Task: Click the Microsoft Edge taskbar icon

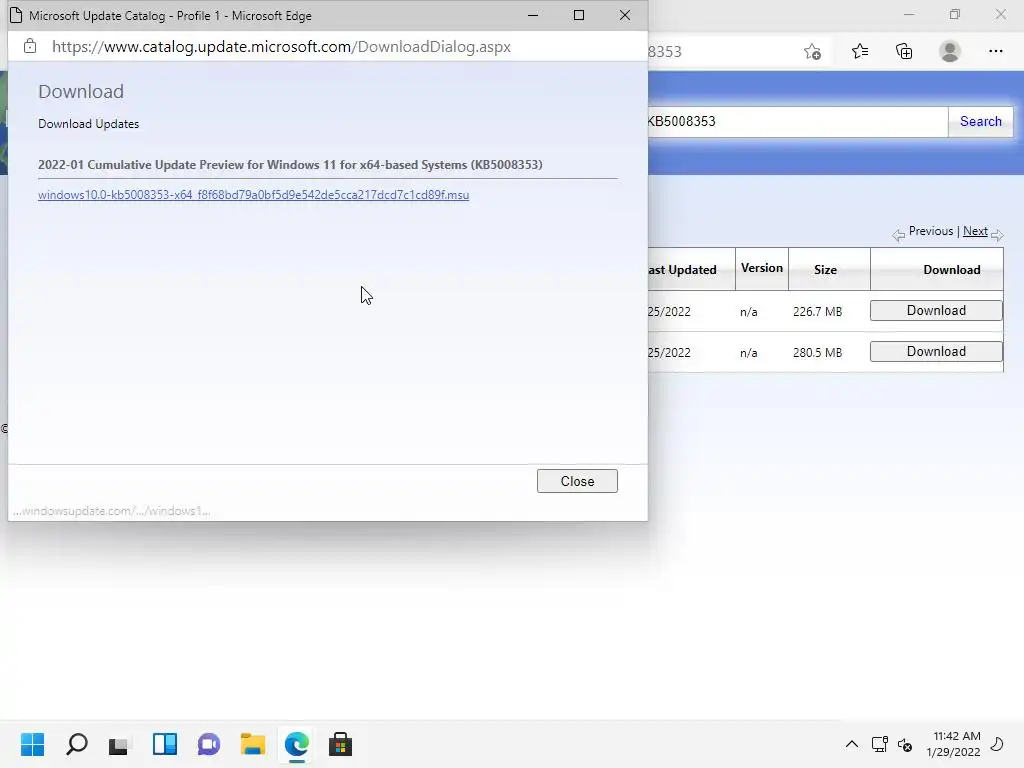Action: [296, 744]
